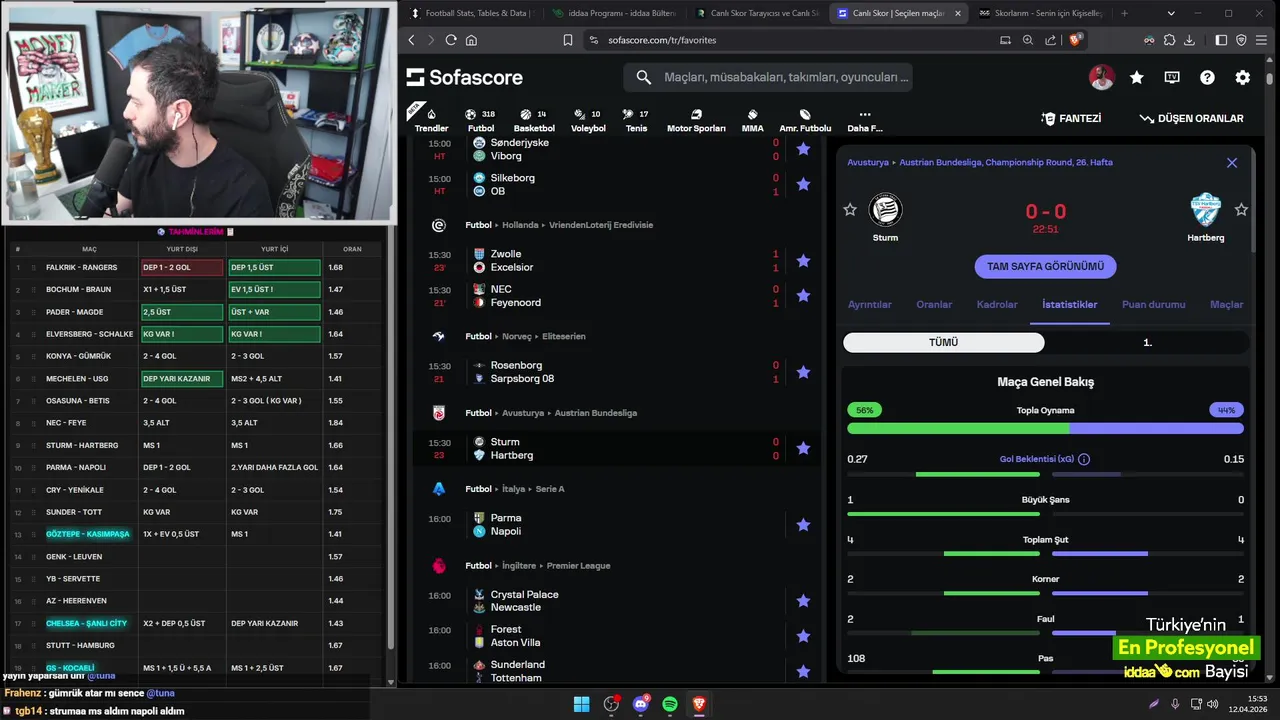The image size is (1280, 720).
Task: Open the Premier League league header
Action: [578, 566]
